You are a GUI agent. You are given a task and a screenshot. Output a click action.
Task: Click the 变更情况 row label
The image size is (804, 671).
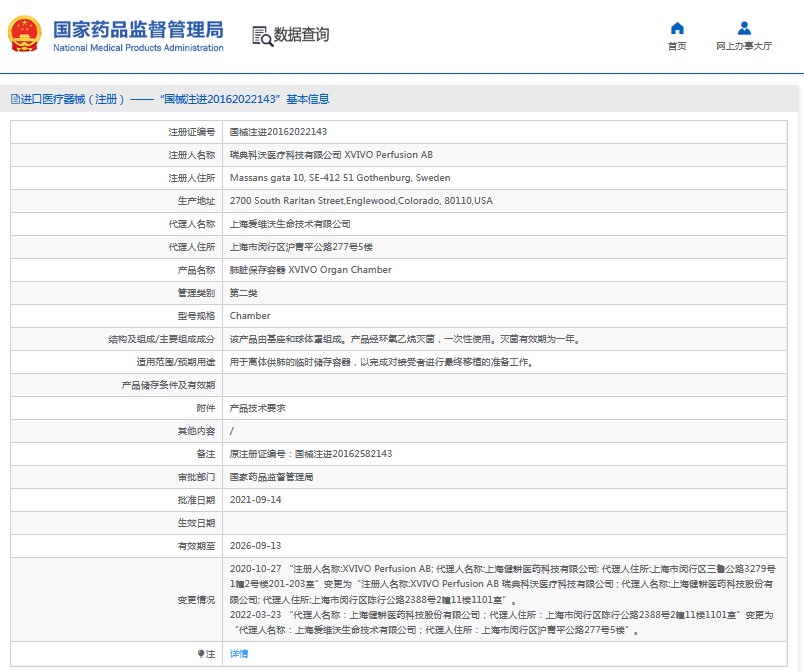click(196, 600)
